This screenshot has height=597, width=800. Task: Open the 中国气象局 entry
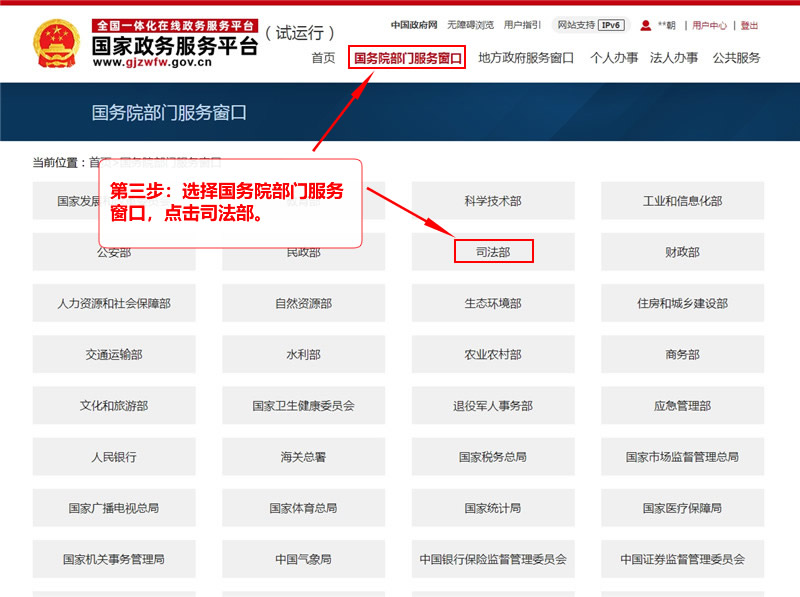pyautogui.click(x=303, y=559)
